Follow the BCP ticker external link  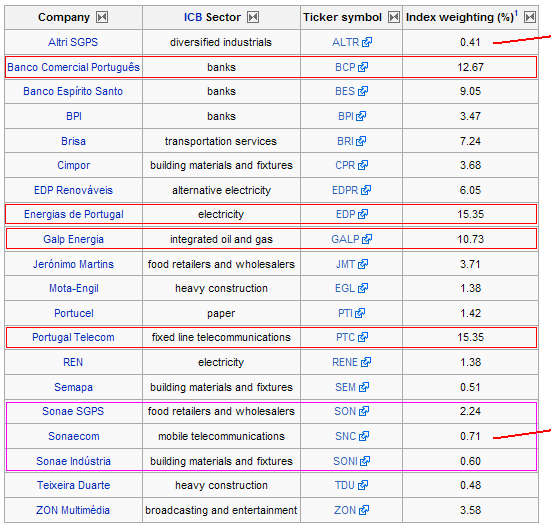pos(352,67)
